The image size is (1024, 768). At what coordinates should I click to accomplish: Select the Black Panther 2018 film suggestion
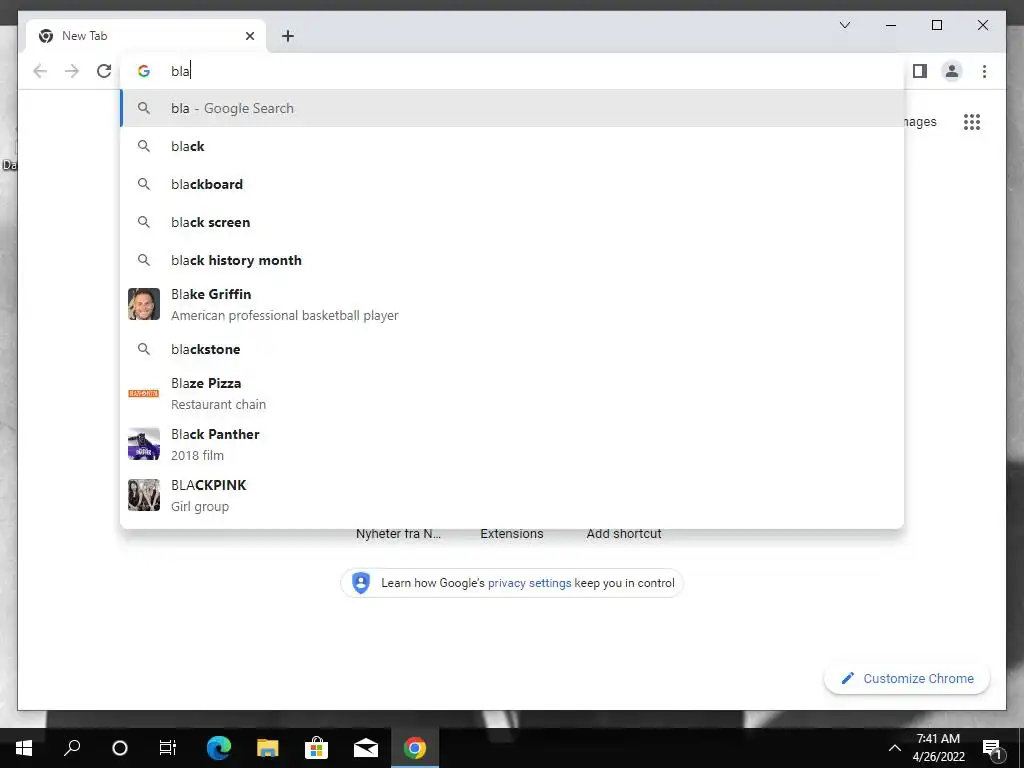(512, 444)
